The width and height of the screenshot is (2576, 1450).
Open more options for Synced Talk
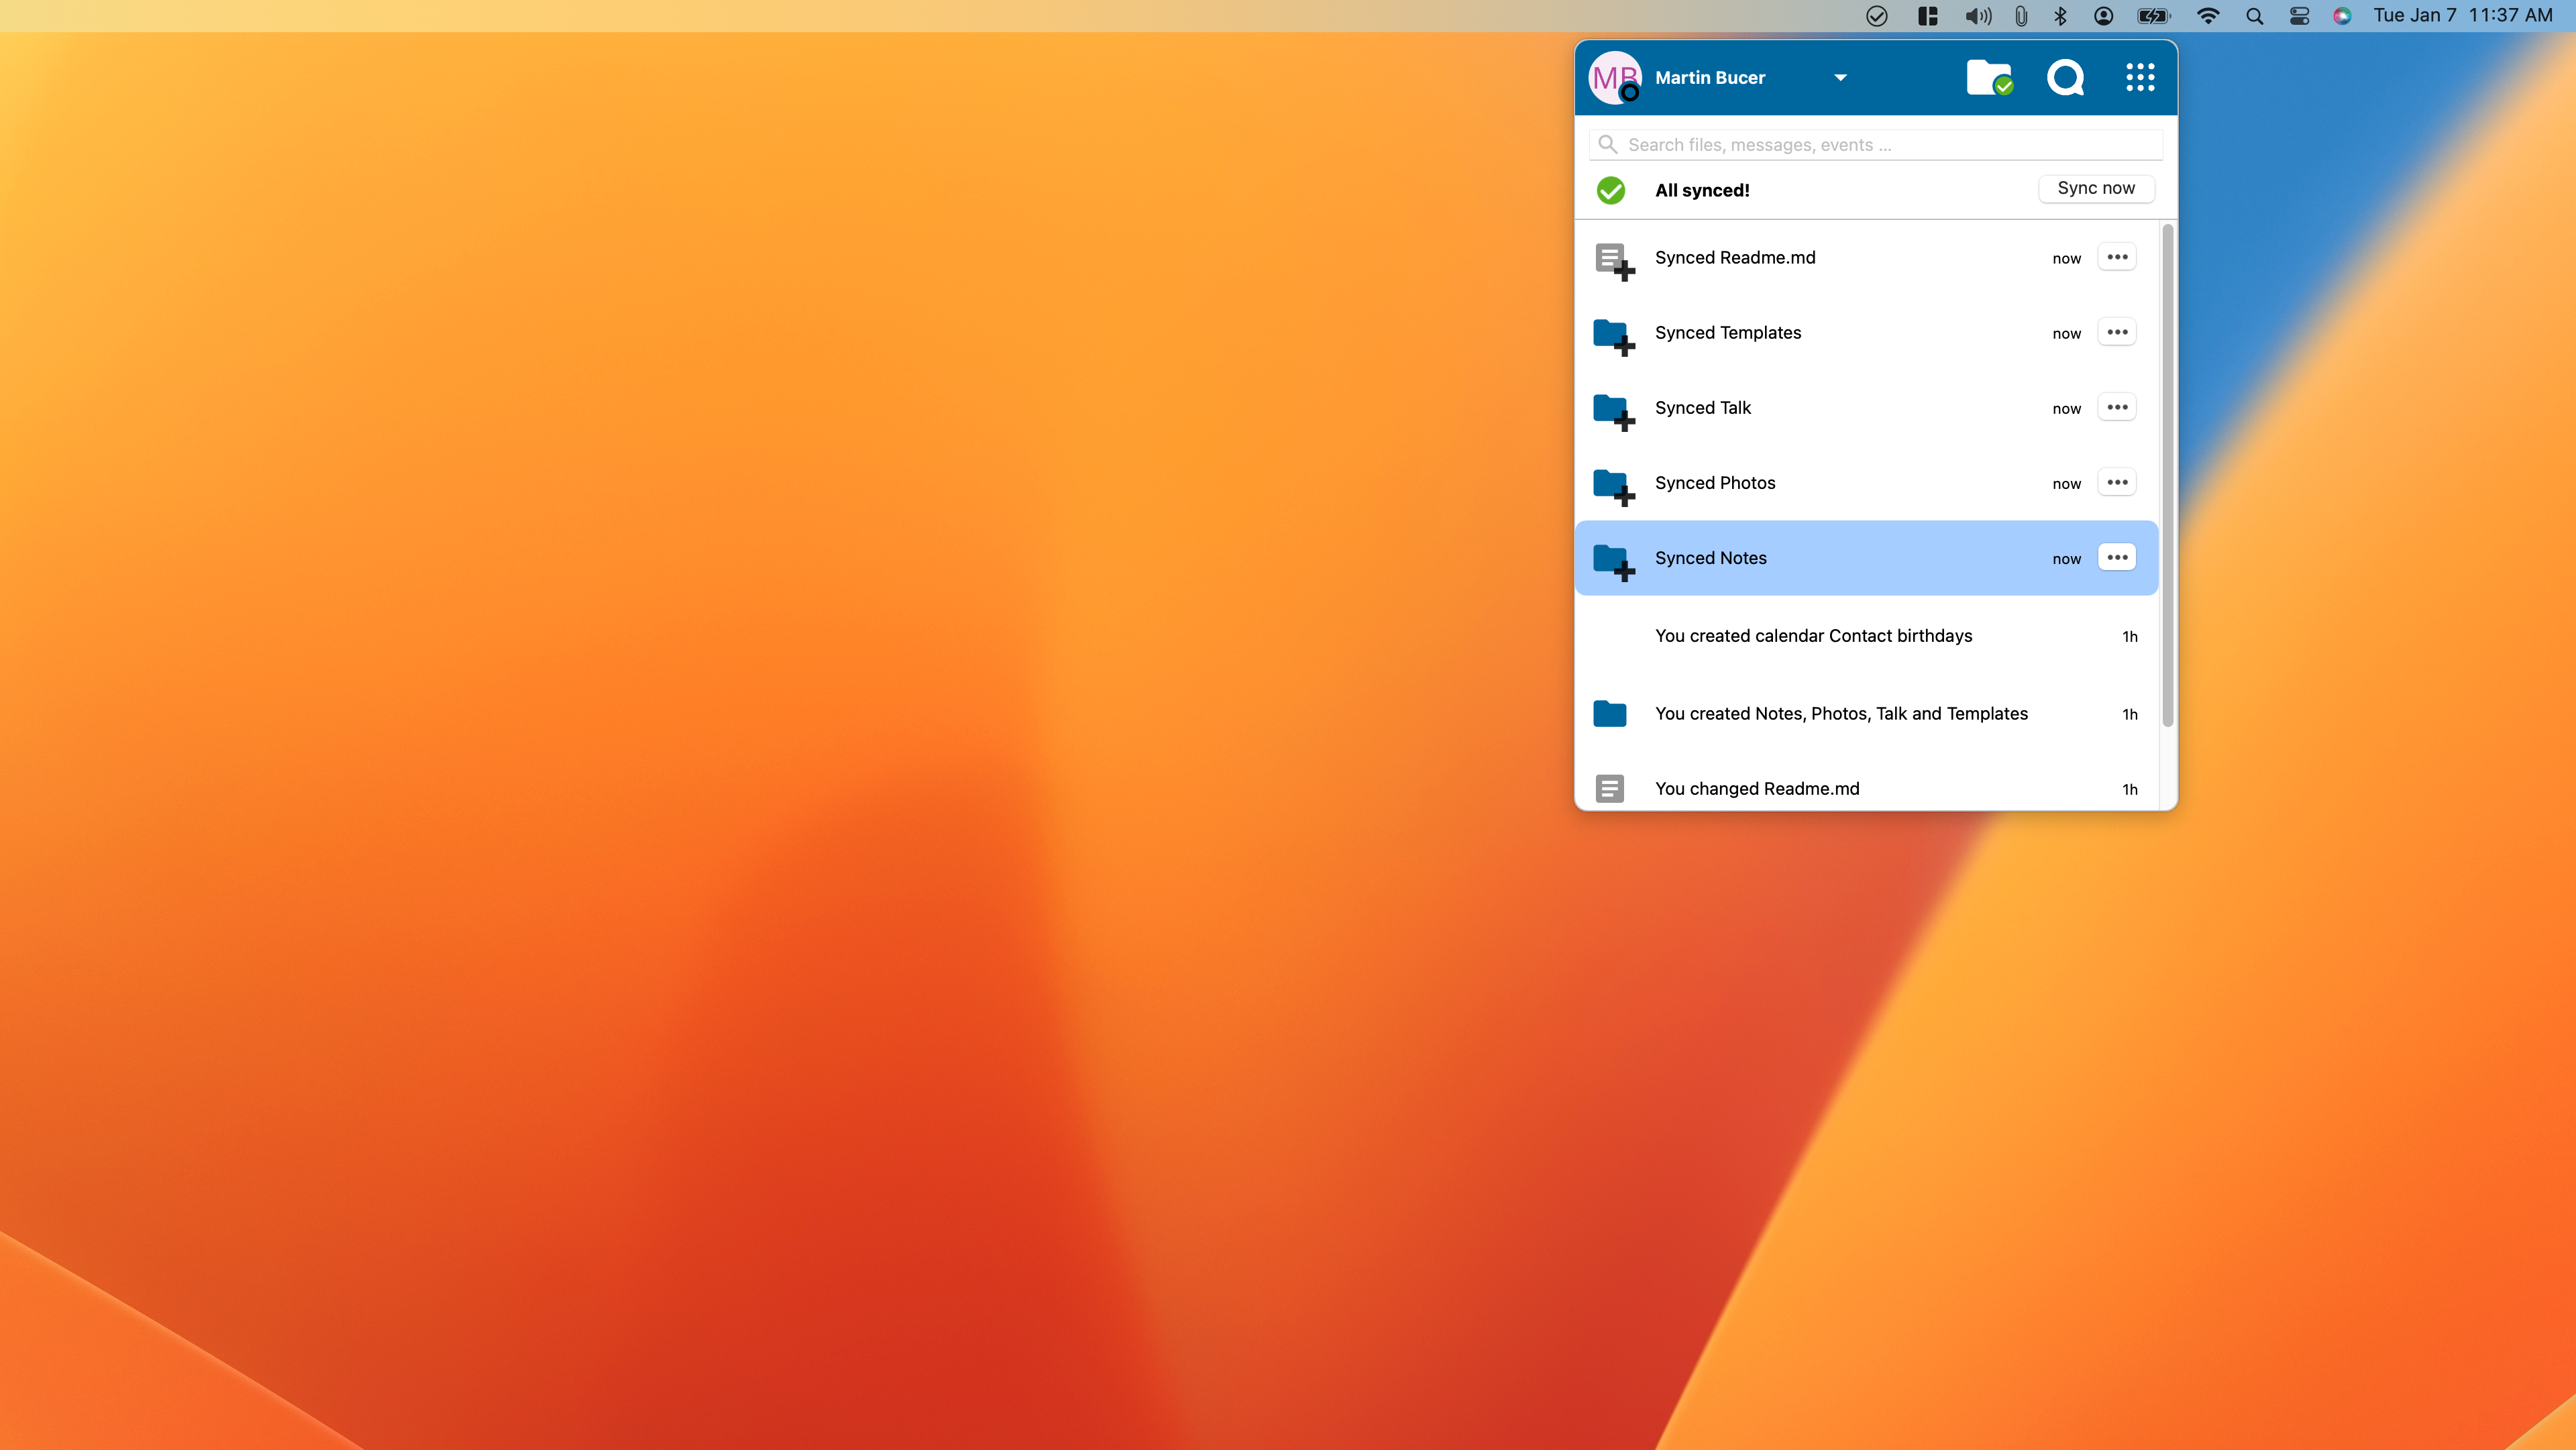point(2117,407)
